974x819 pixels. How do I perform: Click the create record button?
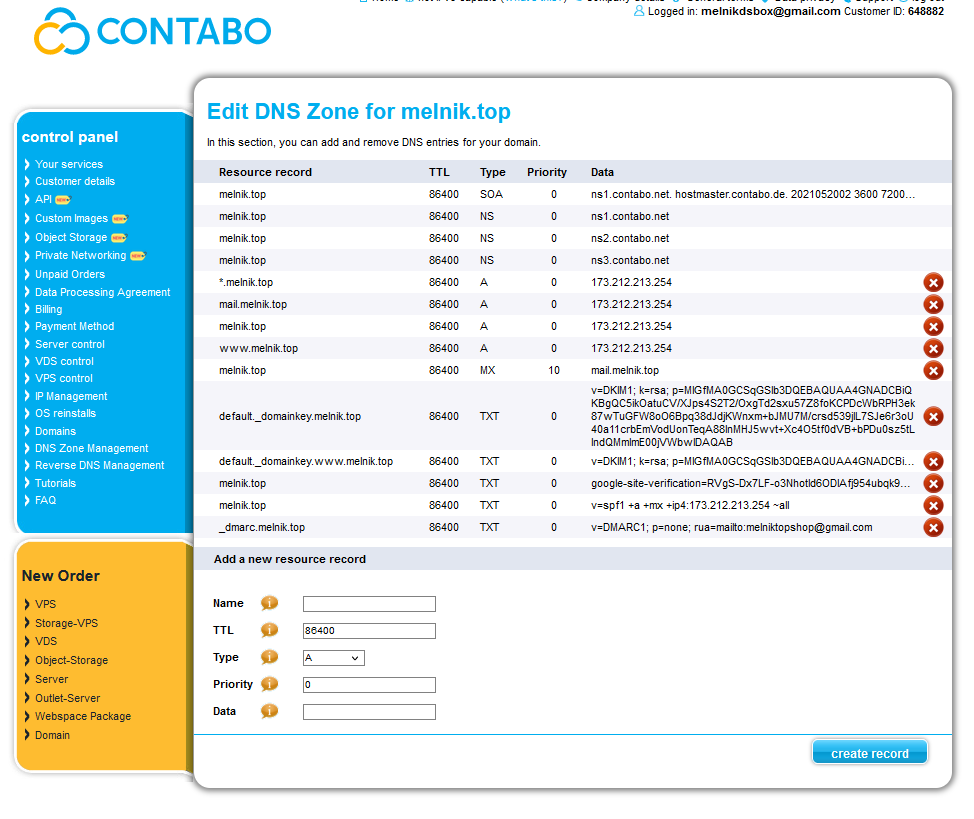869,753
